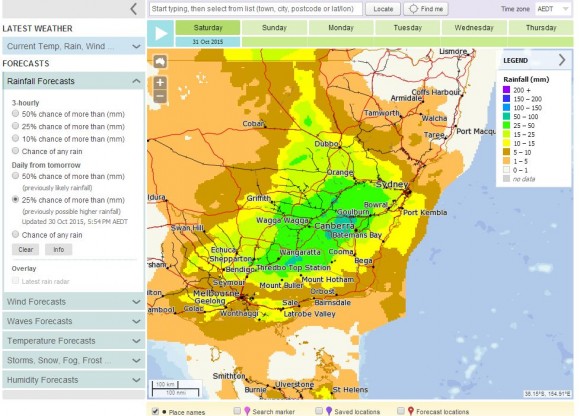Click the no data grey legend swatch
Image resolution: width=580 pixels, height=416 pixels.
tap(506, 179)
